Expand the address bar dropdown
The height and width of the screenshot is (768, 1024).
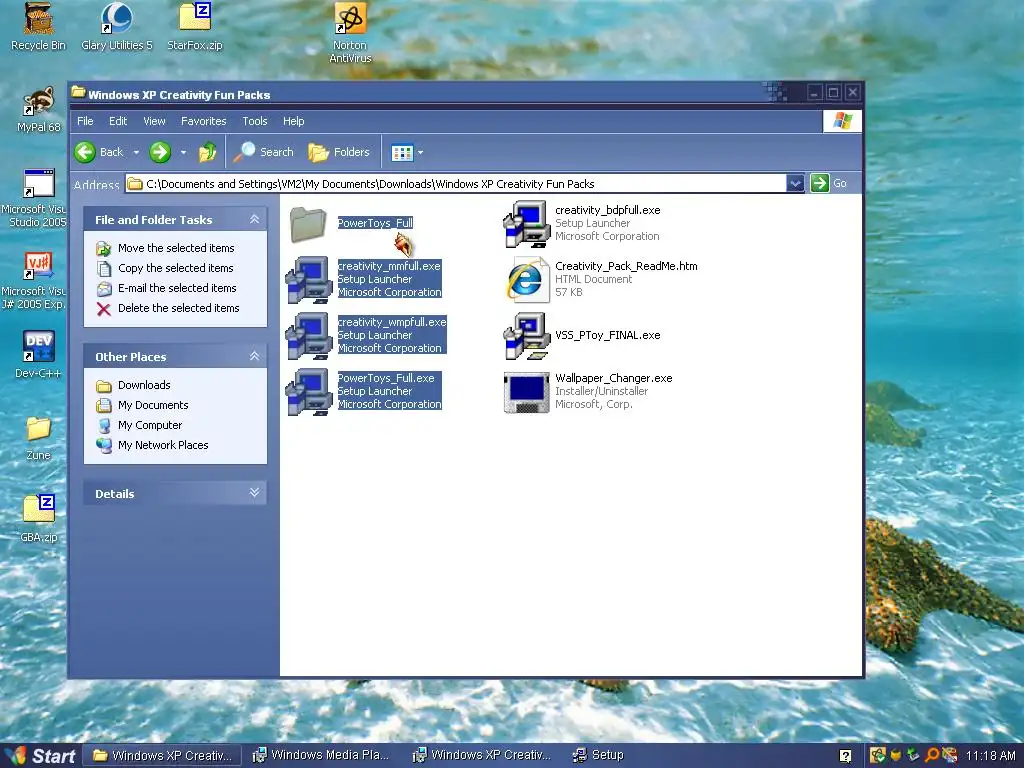(795, 184)
